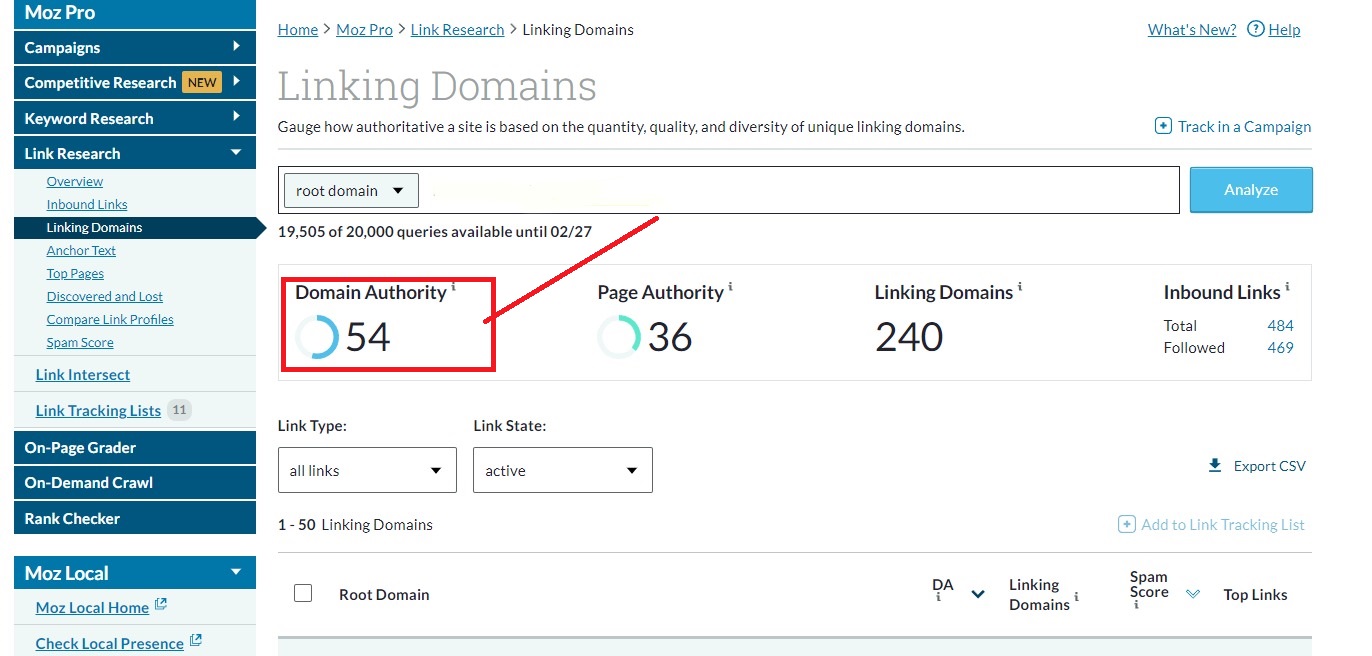Click the Help question mark icon
Image resolution: width=1372 pixels, height=656 pixels.
1256,29
